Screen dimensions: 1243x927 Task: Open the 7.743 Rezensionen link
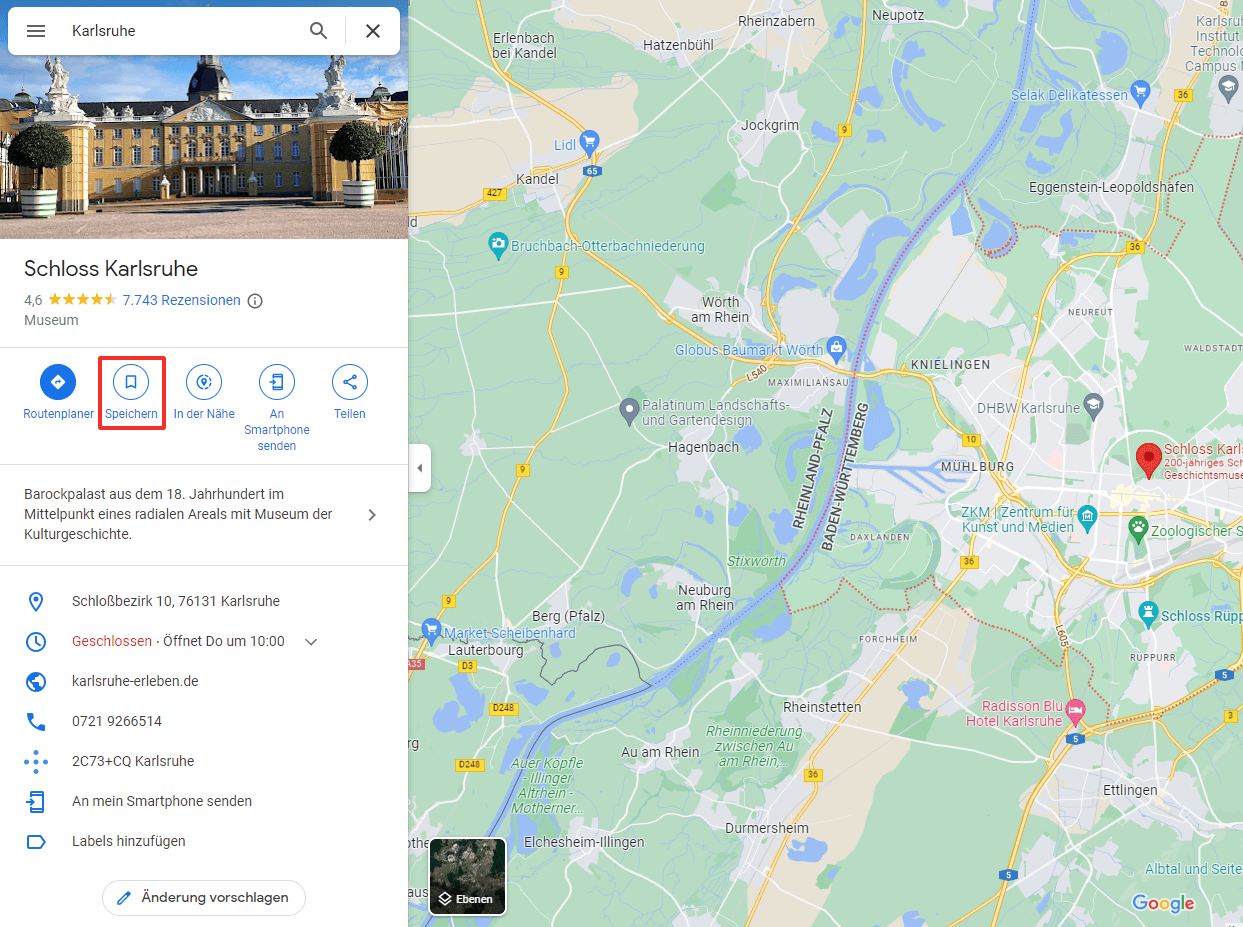(x=181, y=300)
